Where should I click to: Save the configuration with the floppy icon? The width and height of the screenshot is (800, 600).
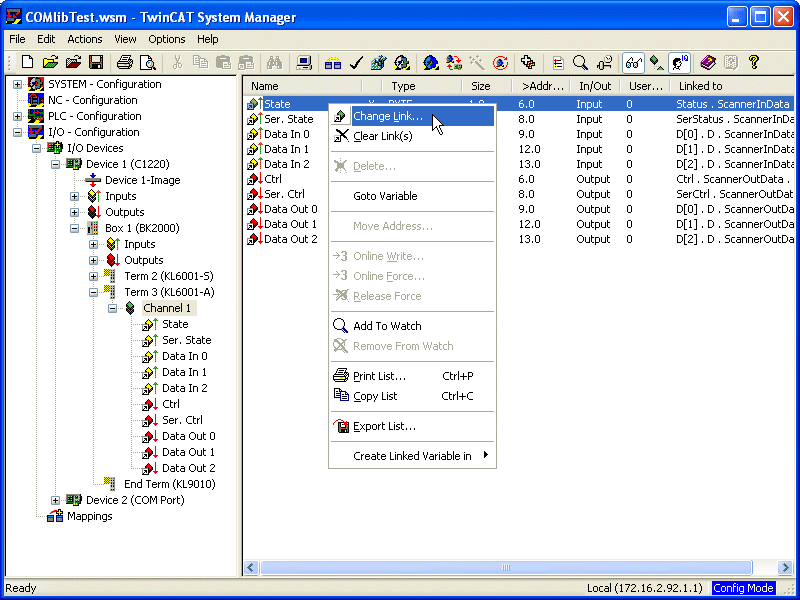pyautogui.click(x=96, y=63)
